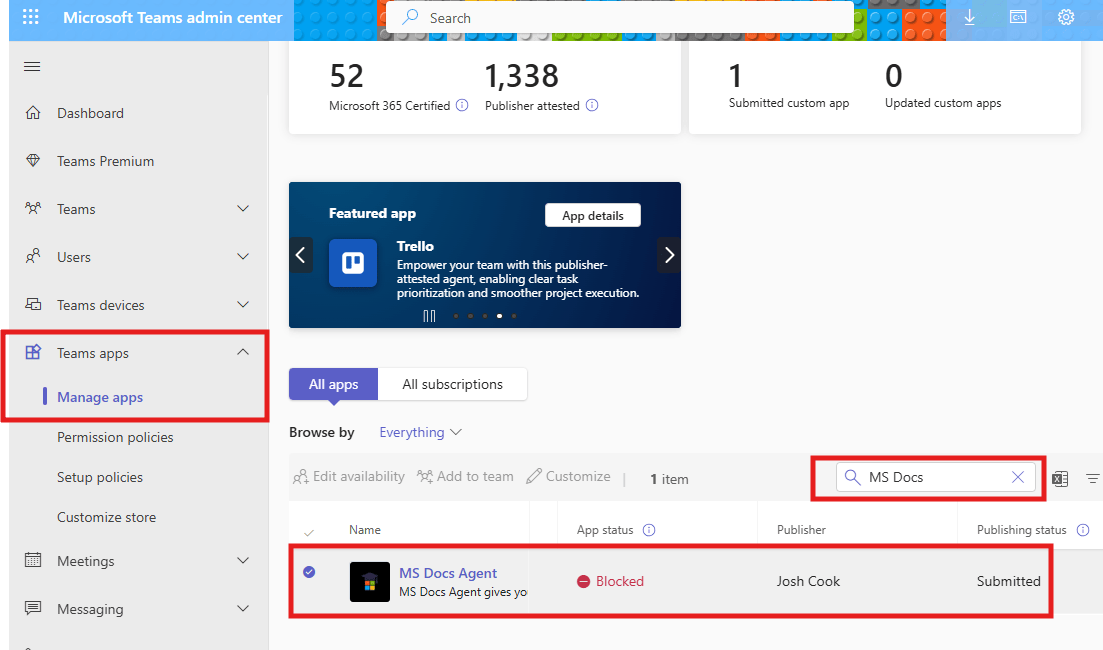Open the settings gear icon
The image size is (1103, 650).
pyautogui.click(x=1066, y=17)
